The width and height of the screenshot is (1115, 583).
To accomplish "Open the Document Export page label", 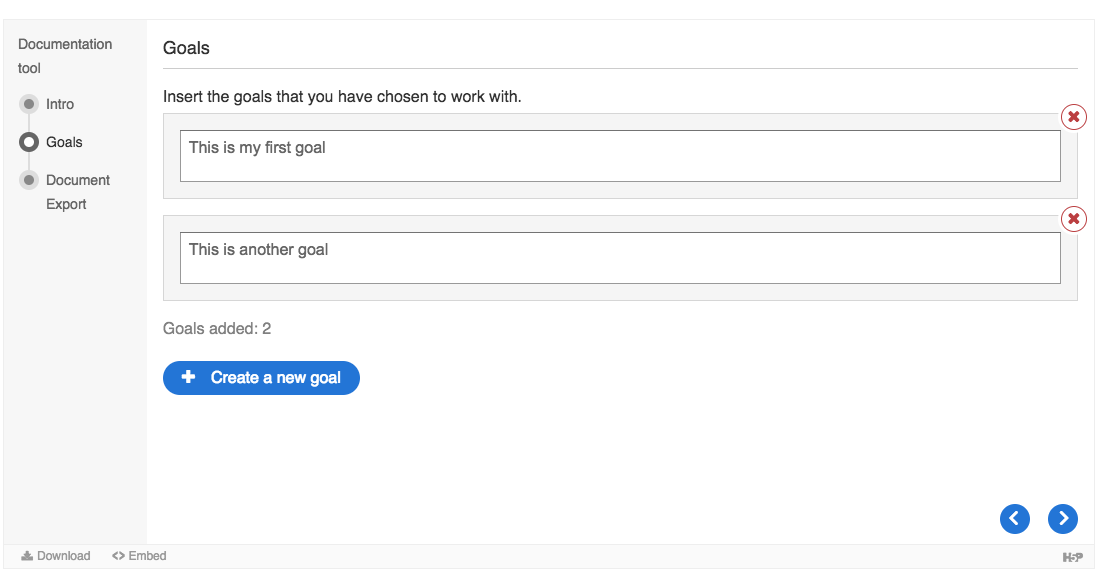I will [78, 192].
